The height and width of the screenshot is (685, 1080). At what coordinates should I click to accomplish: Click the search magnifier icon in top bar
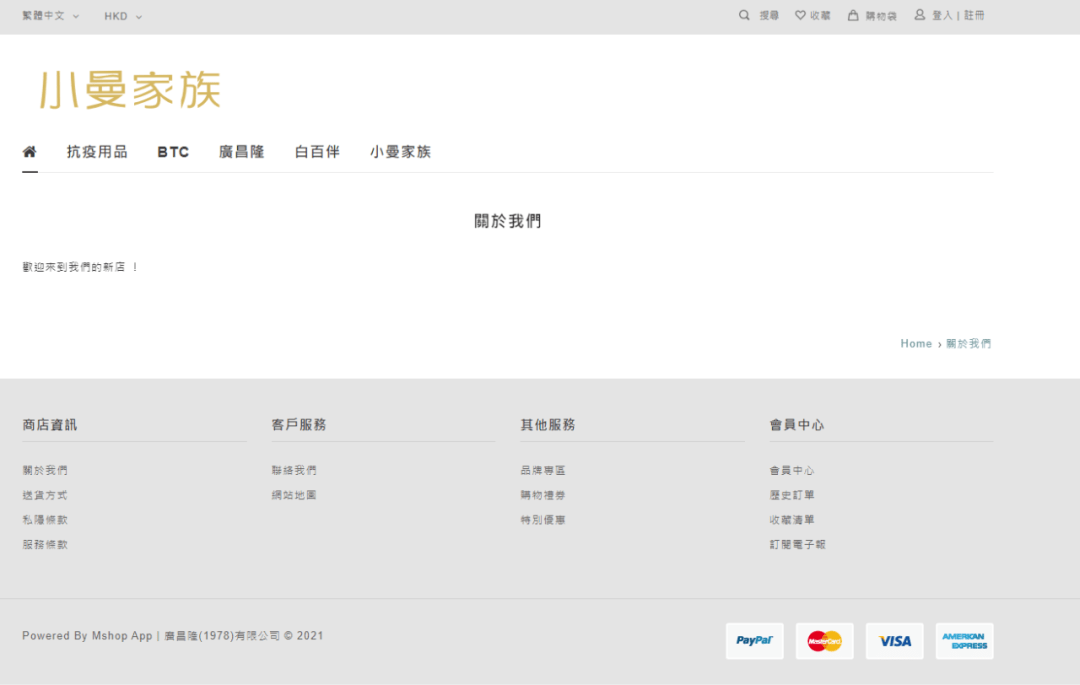tap(744, 15)
